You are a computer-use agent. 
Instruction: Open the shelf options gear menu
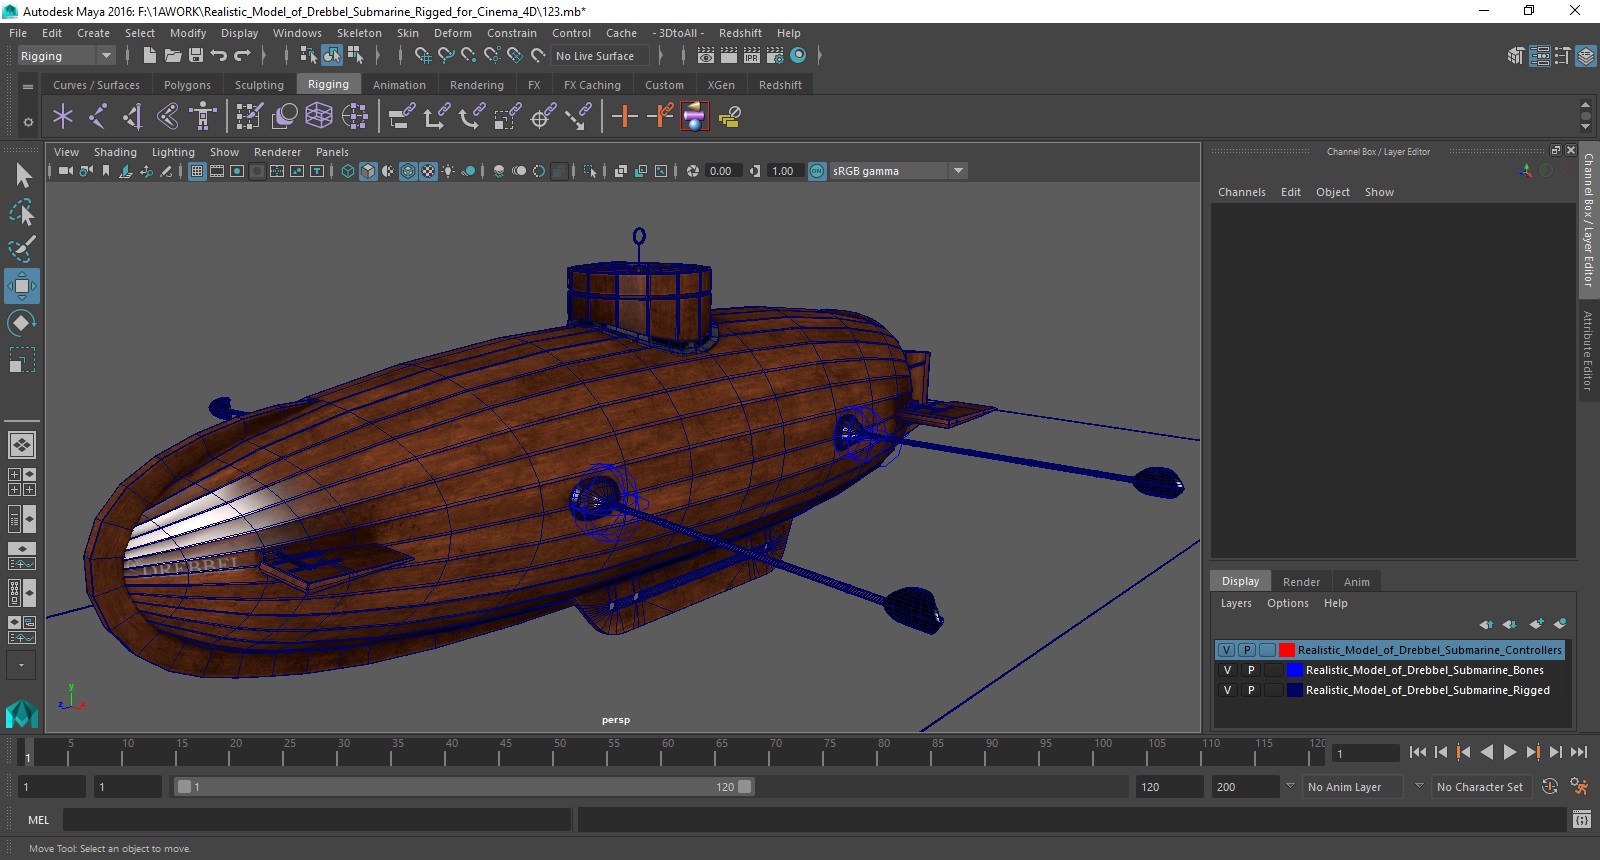(28, 122)
